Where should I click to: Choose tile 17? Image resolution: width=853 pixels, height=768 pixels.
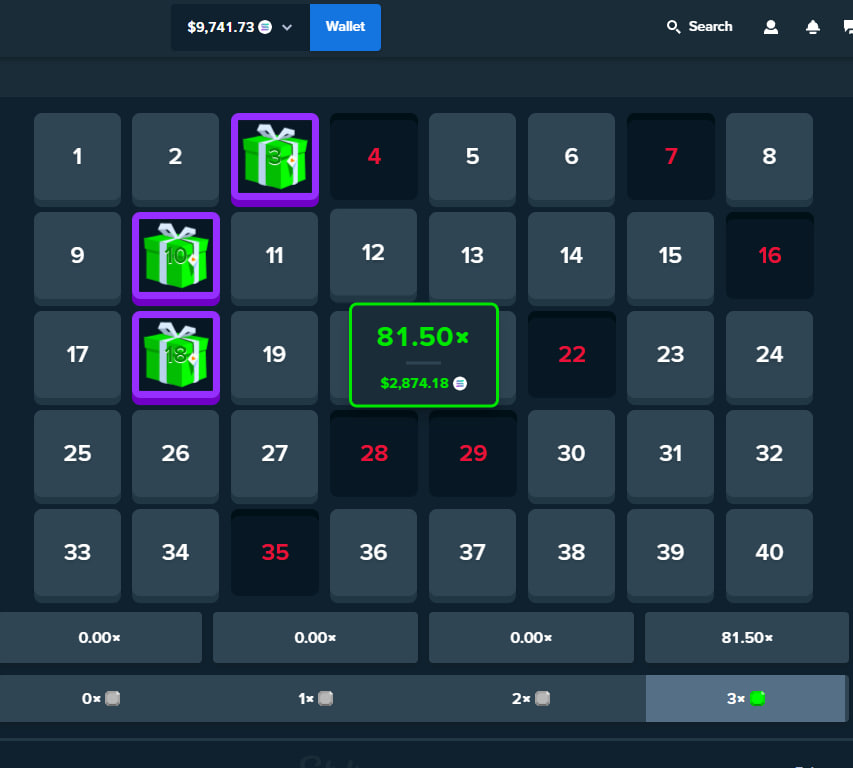click(x=77, y=355)
